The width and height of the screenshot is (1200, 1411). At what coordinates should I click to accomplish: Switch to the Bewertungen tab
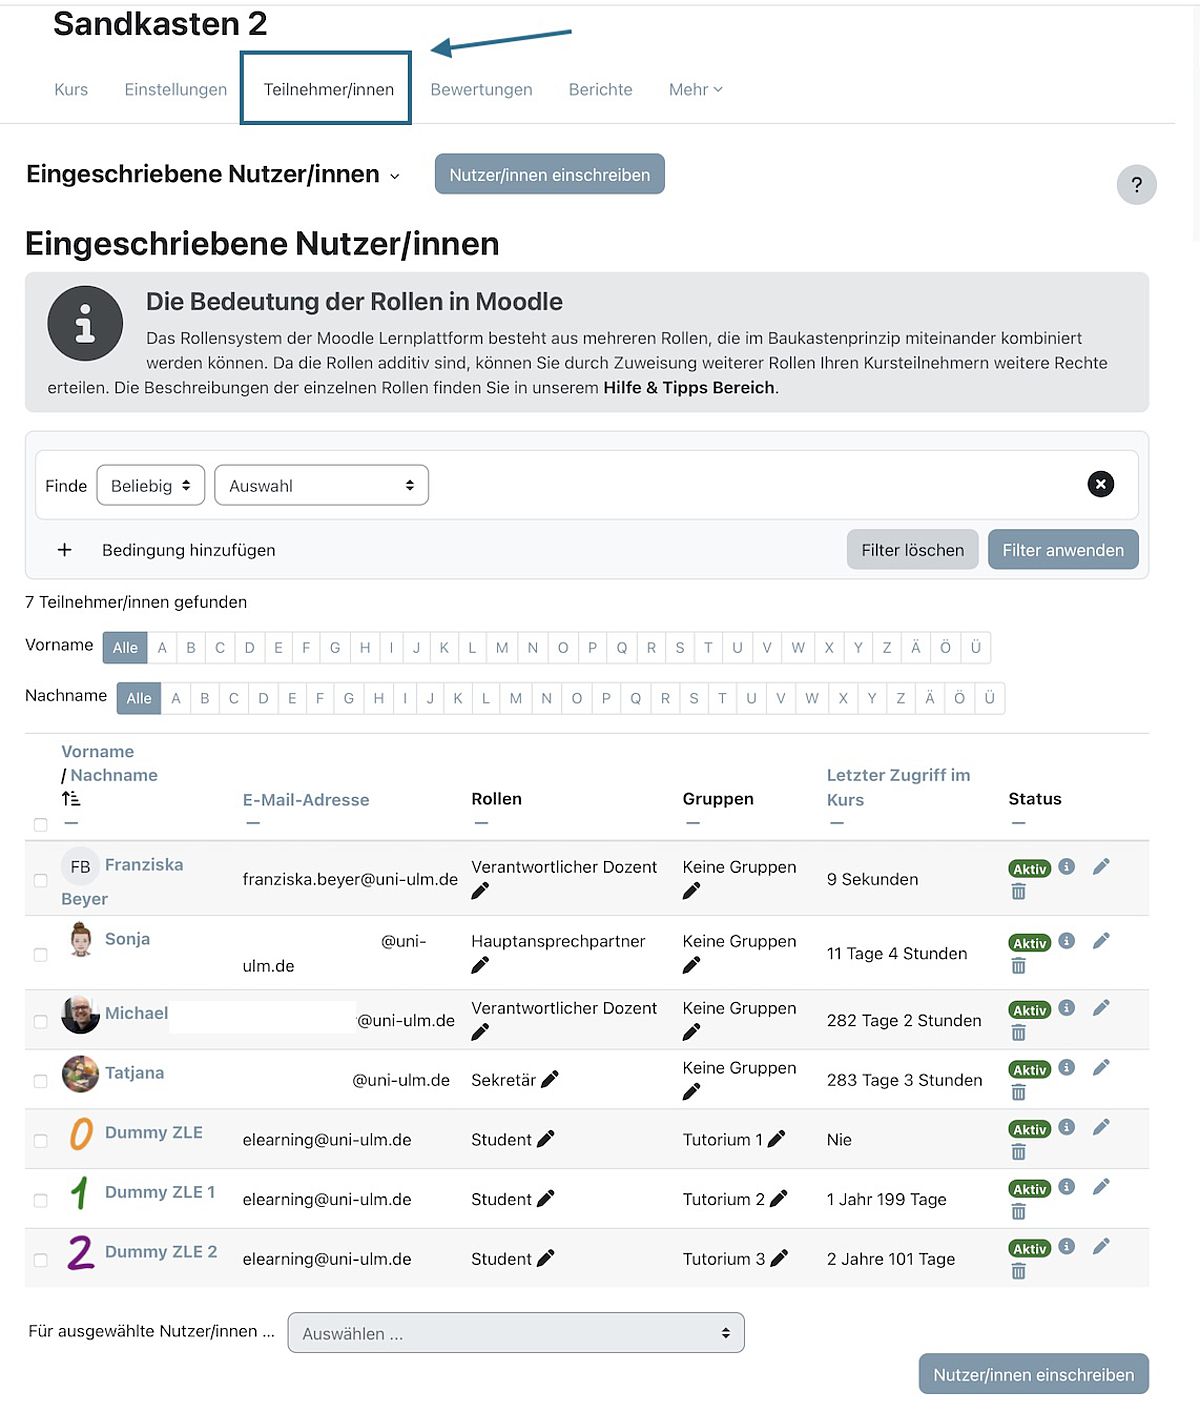click(481, 89)
